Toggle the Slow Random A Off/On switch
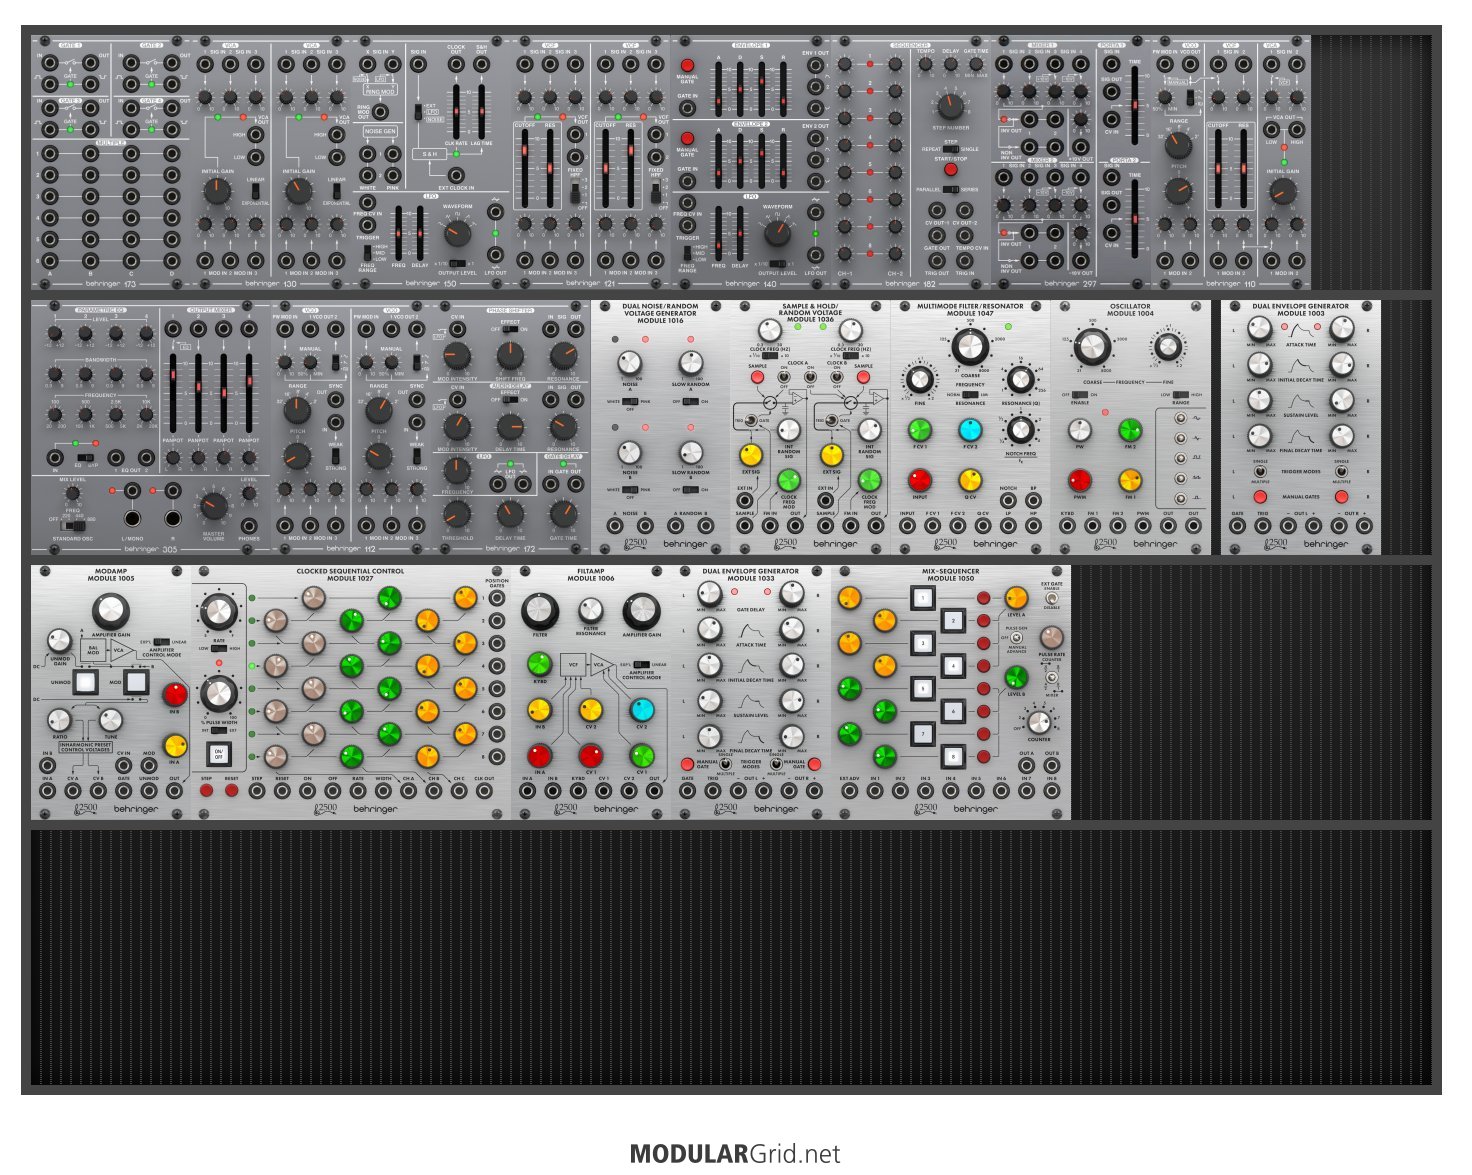The width and height of the screenshot is (1472, 1175). coord(691,401)
